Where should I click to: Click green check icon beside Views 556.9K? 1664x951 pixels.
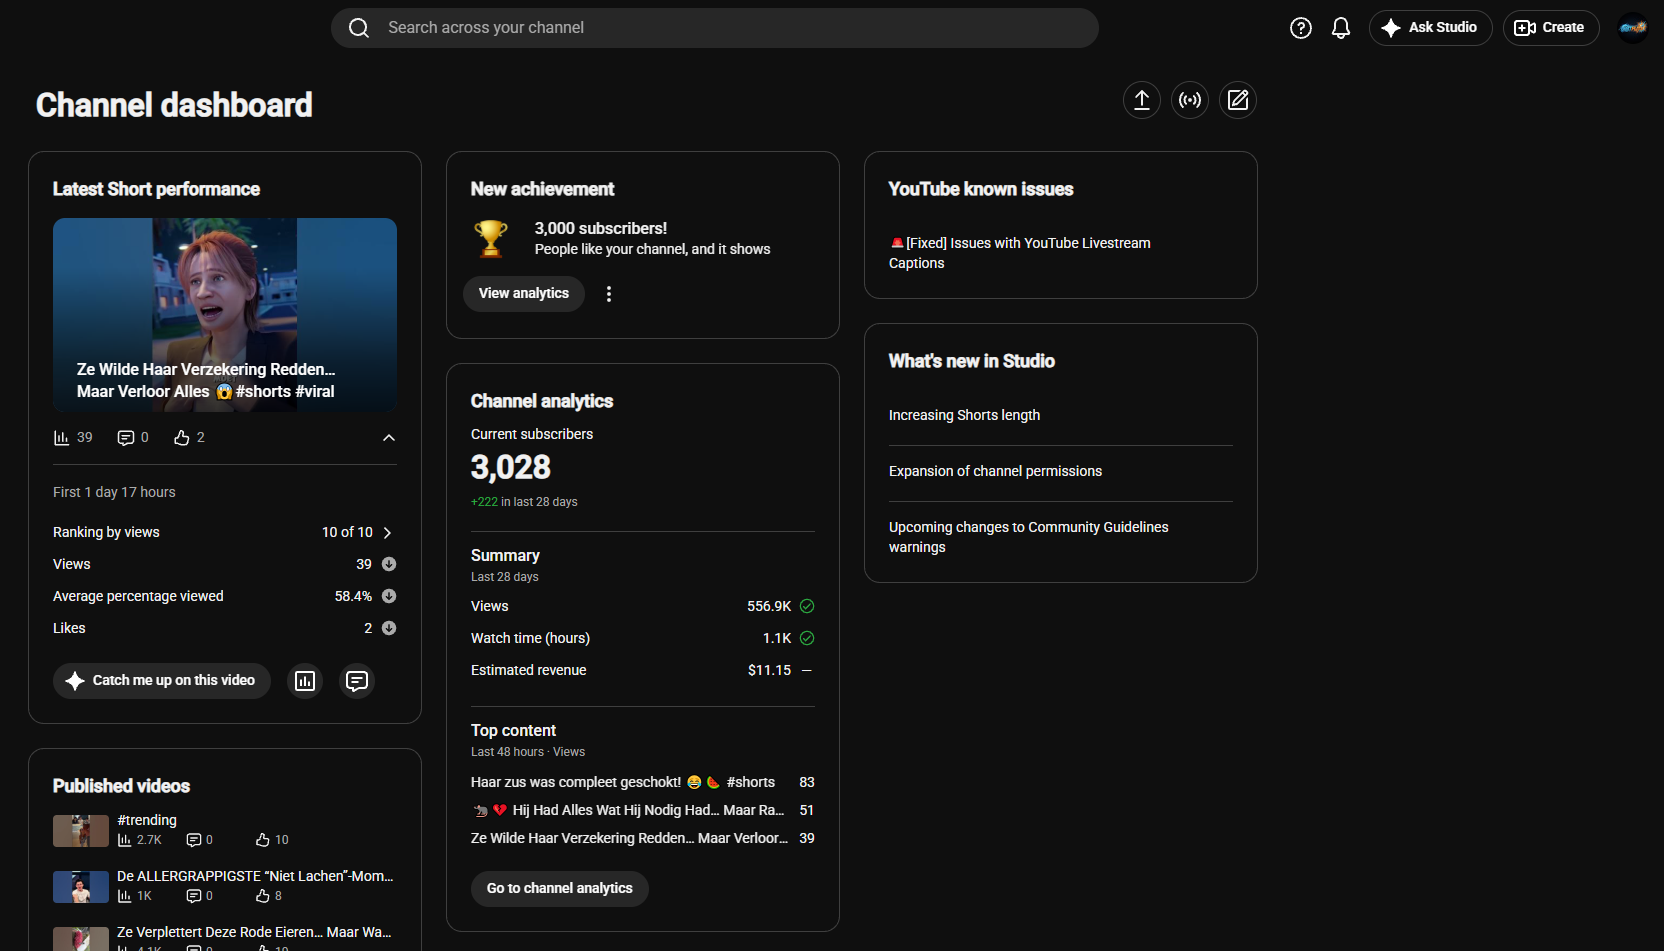807,606
